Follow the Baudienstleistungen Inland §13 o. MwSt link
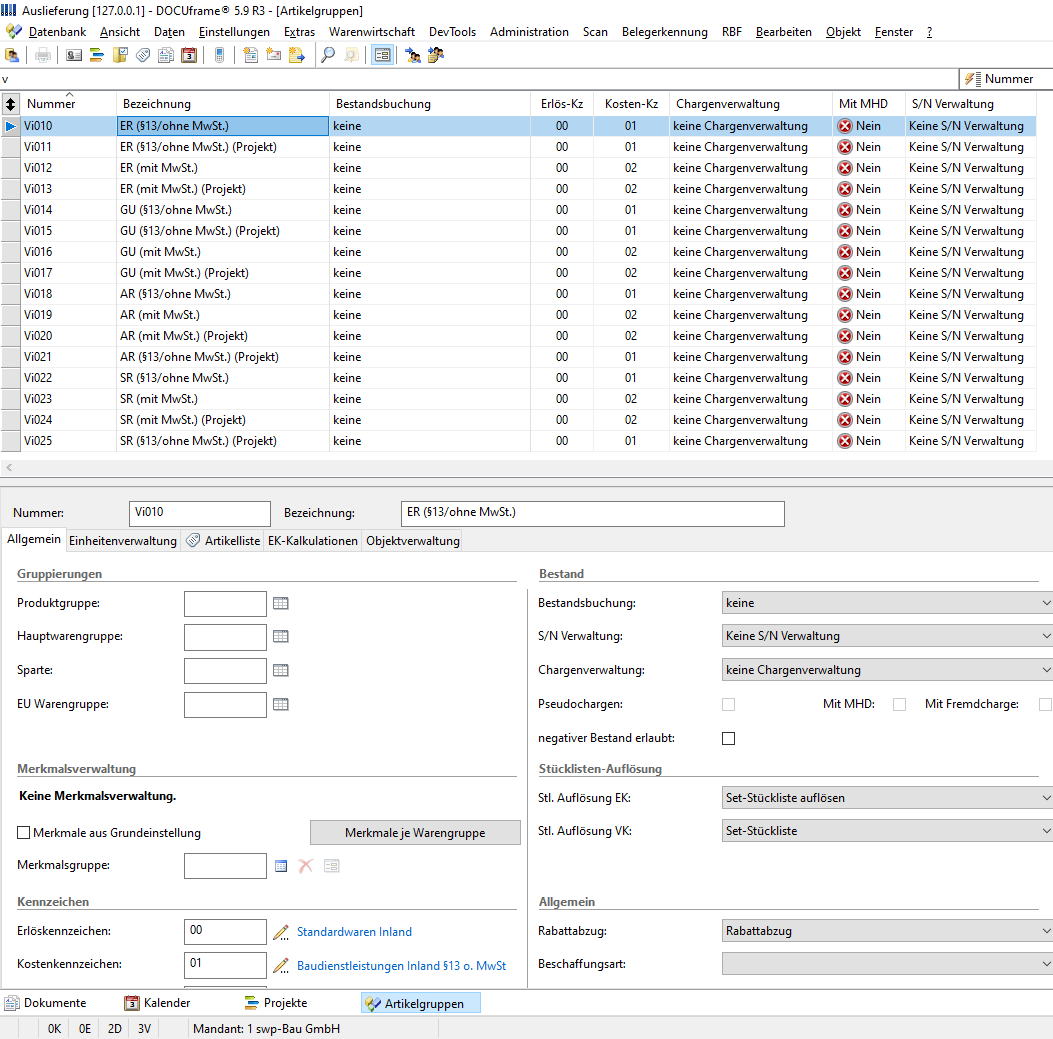The width and height of the screenshot is (1053, 1039). 402,965
